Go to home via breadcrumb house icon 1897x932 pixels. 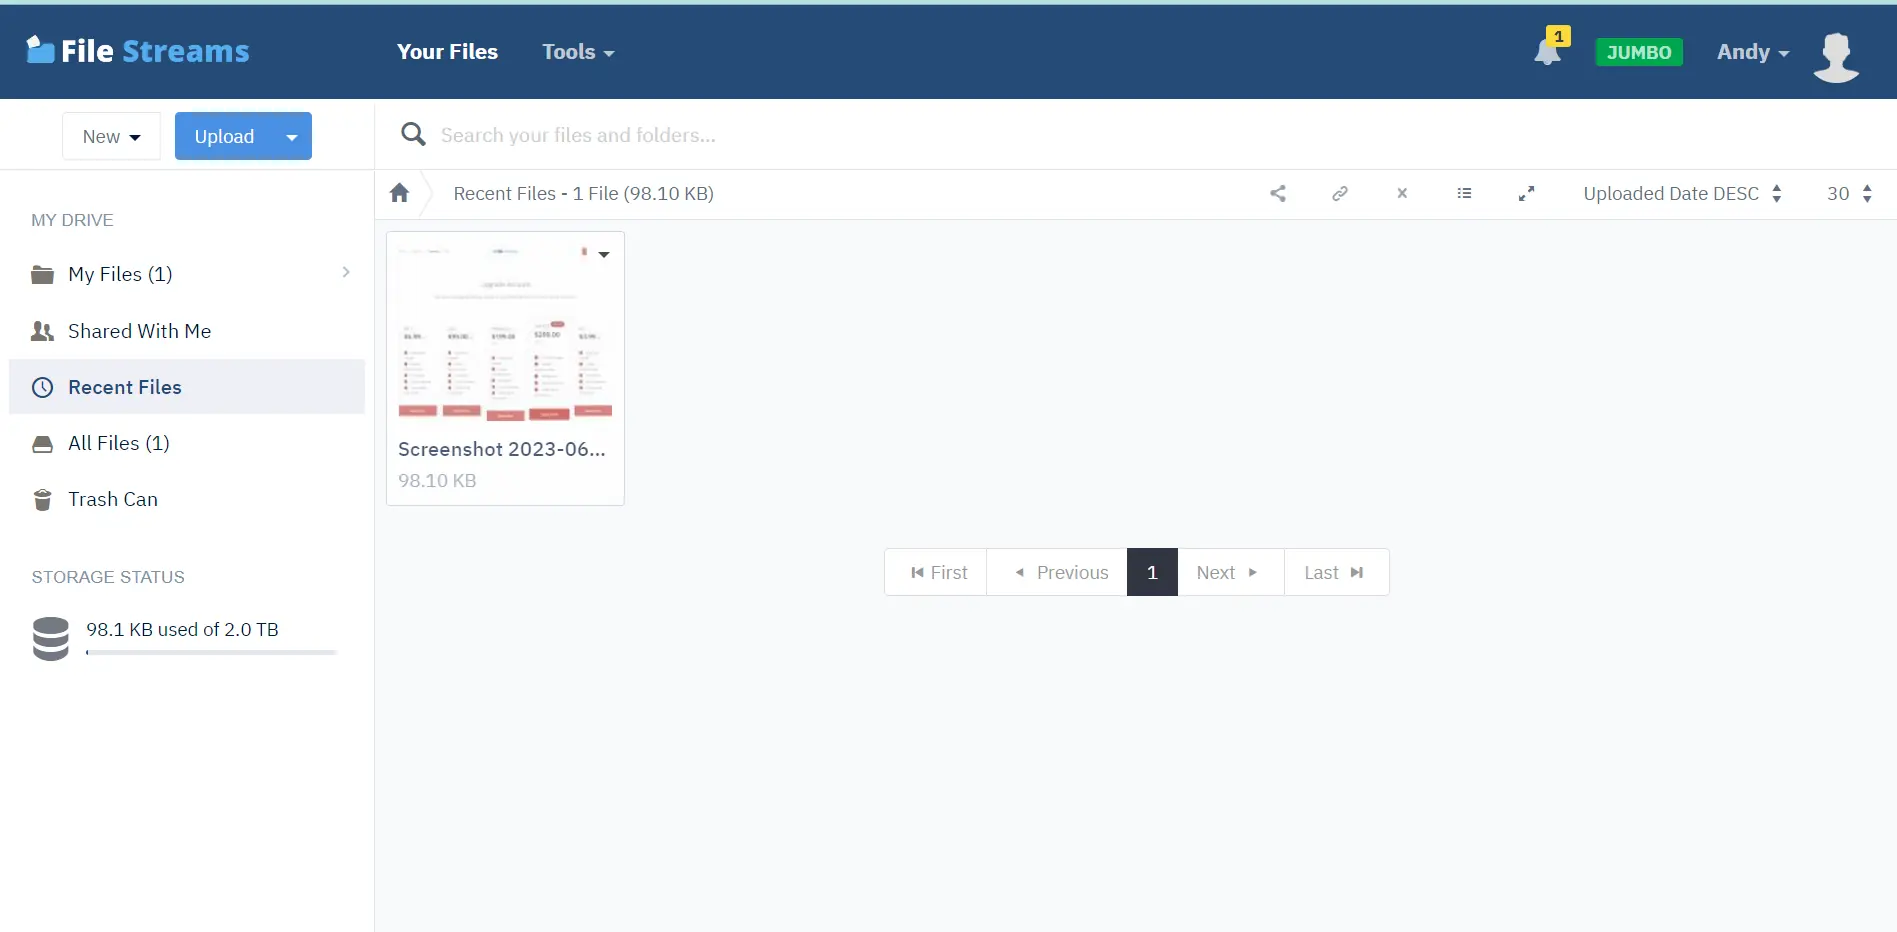(x=399, y=193)
